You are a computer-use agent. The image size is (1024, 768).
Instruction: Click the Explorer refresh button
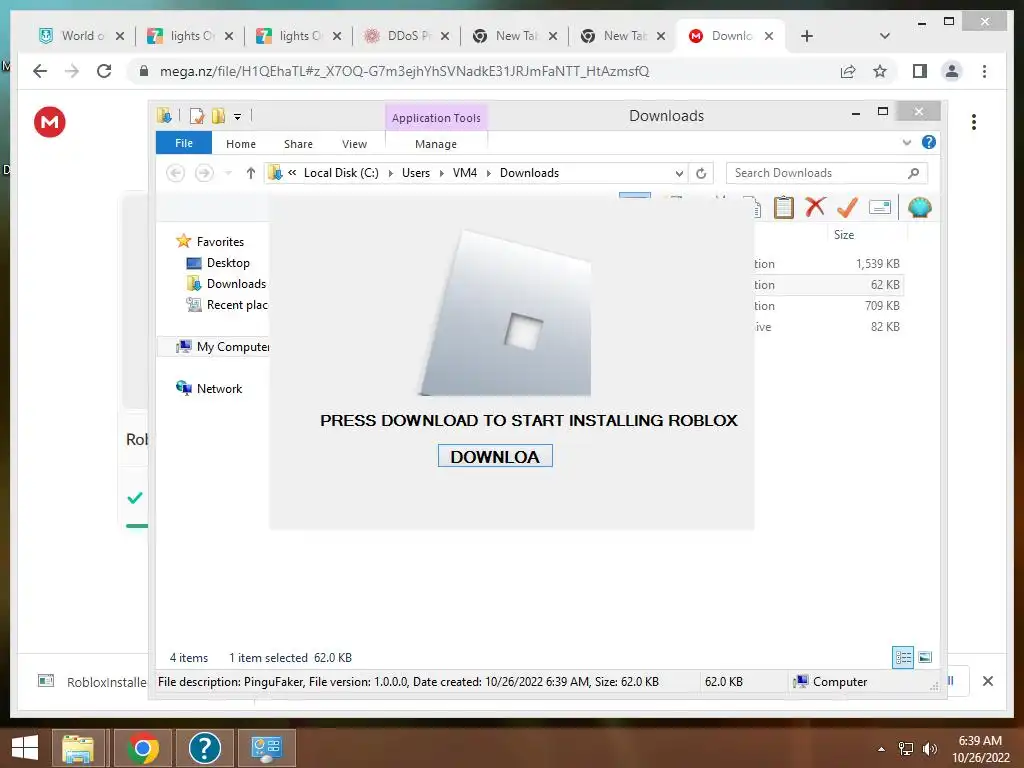[701, 173]
